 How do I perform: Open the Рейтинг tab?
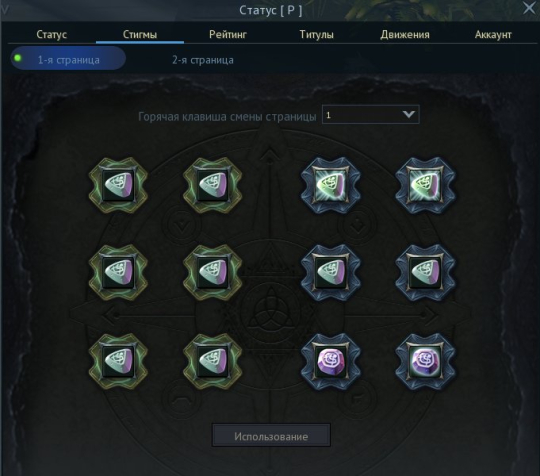pos(228,34)
